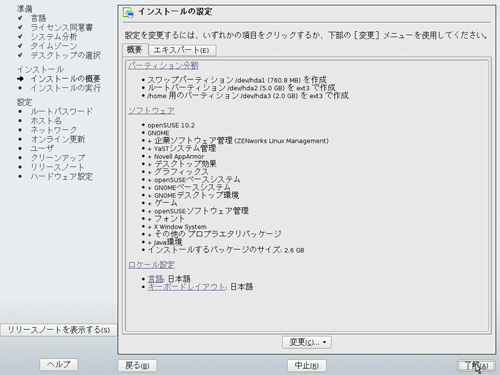This screenshot has width=500, height=375.
Task: Click the タイムゾーン step in sidebar
Action: [54, 46]
